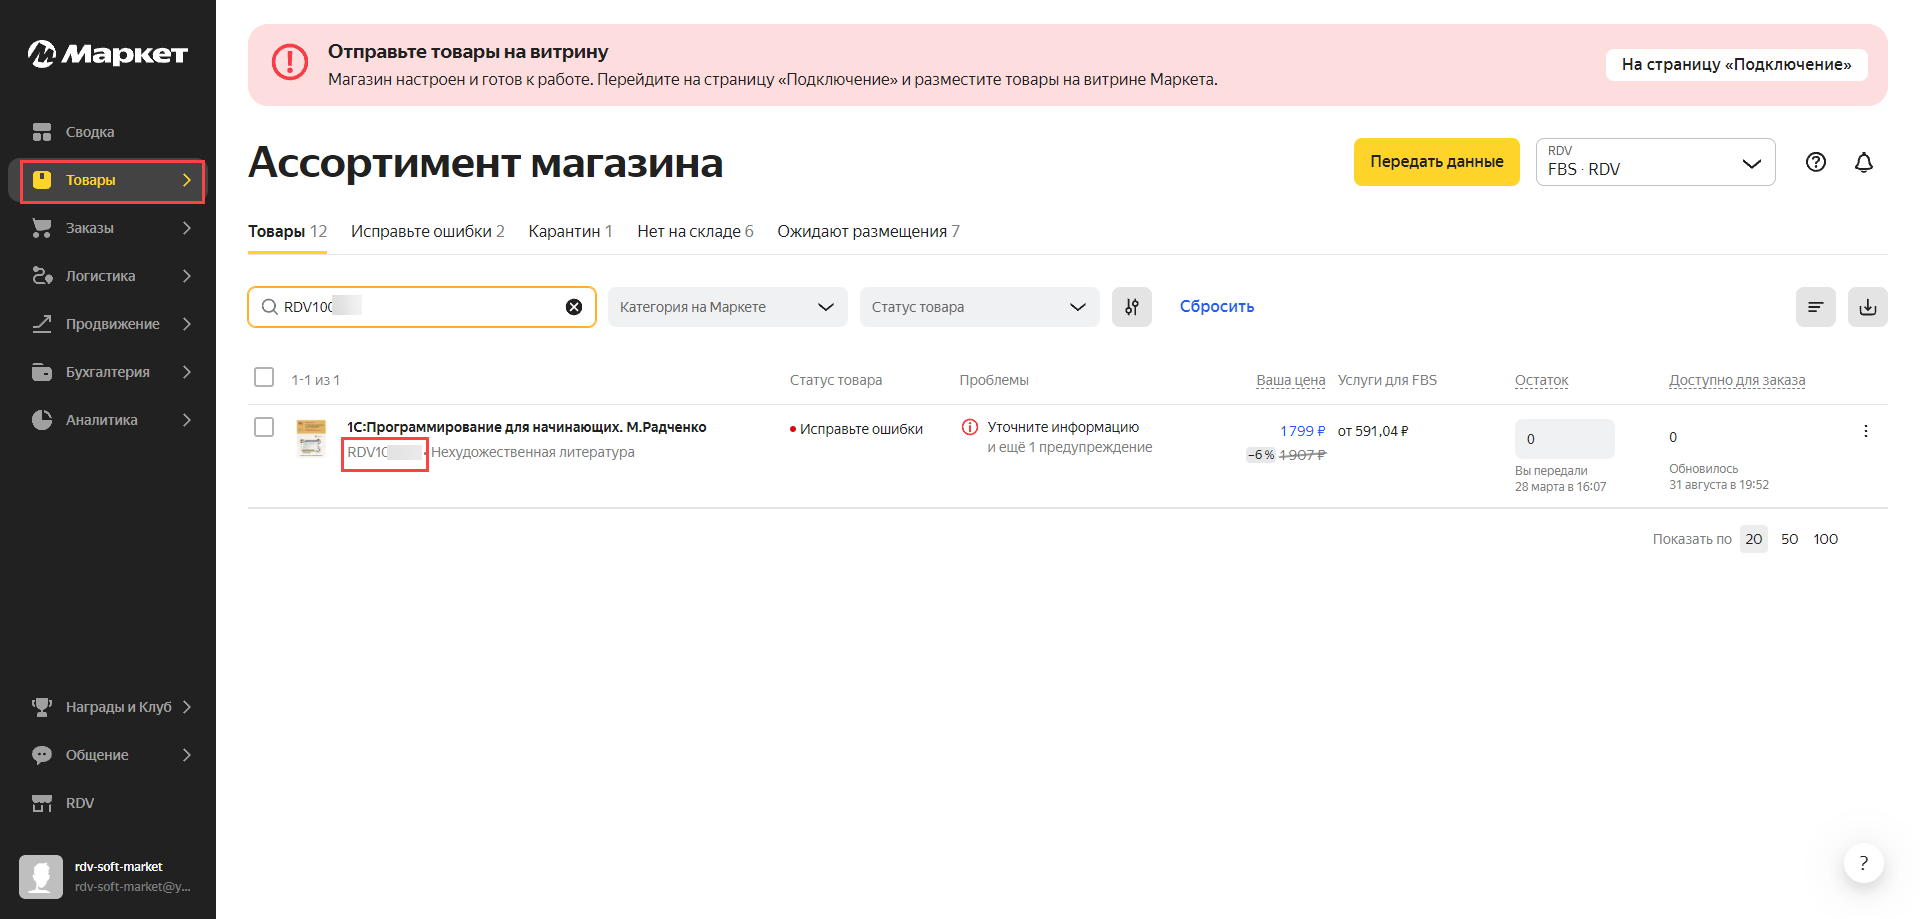1920x919 pixels.
Task: Open the floating help question button
Action: click(x=1863, y=863)
